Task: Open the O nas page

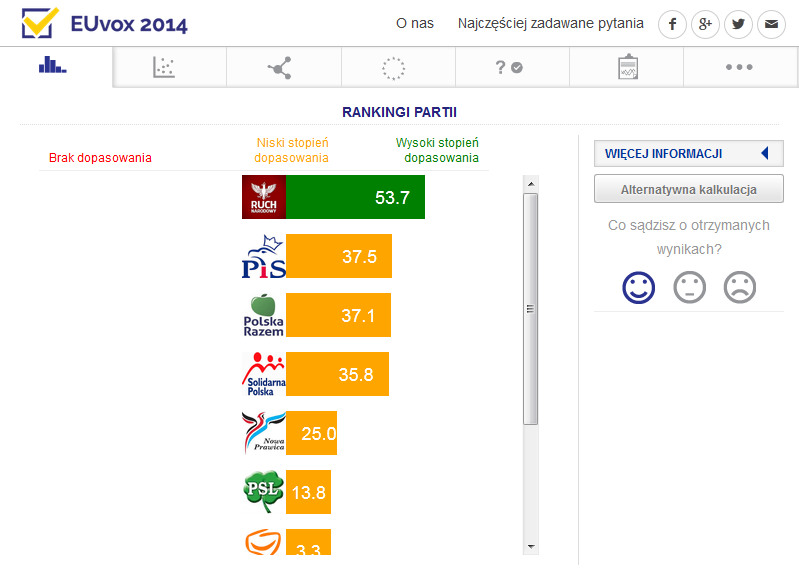Action: 415,23
